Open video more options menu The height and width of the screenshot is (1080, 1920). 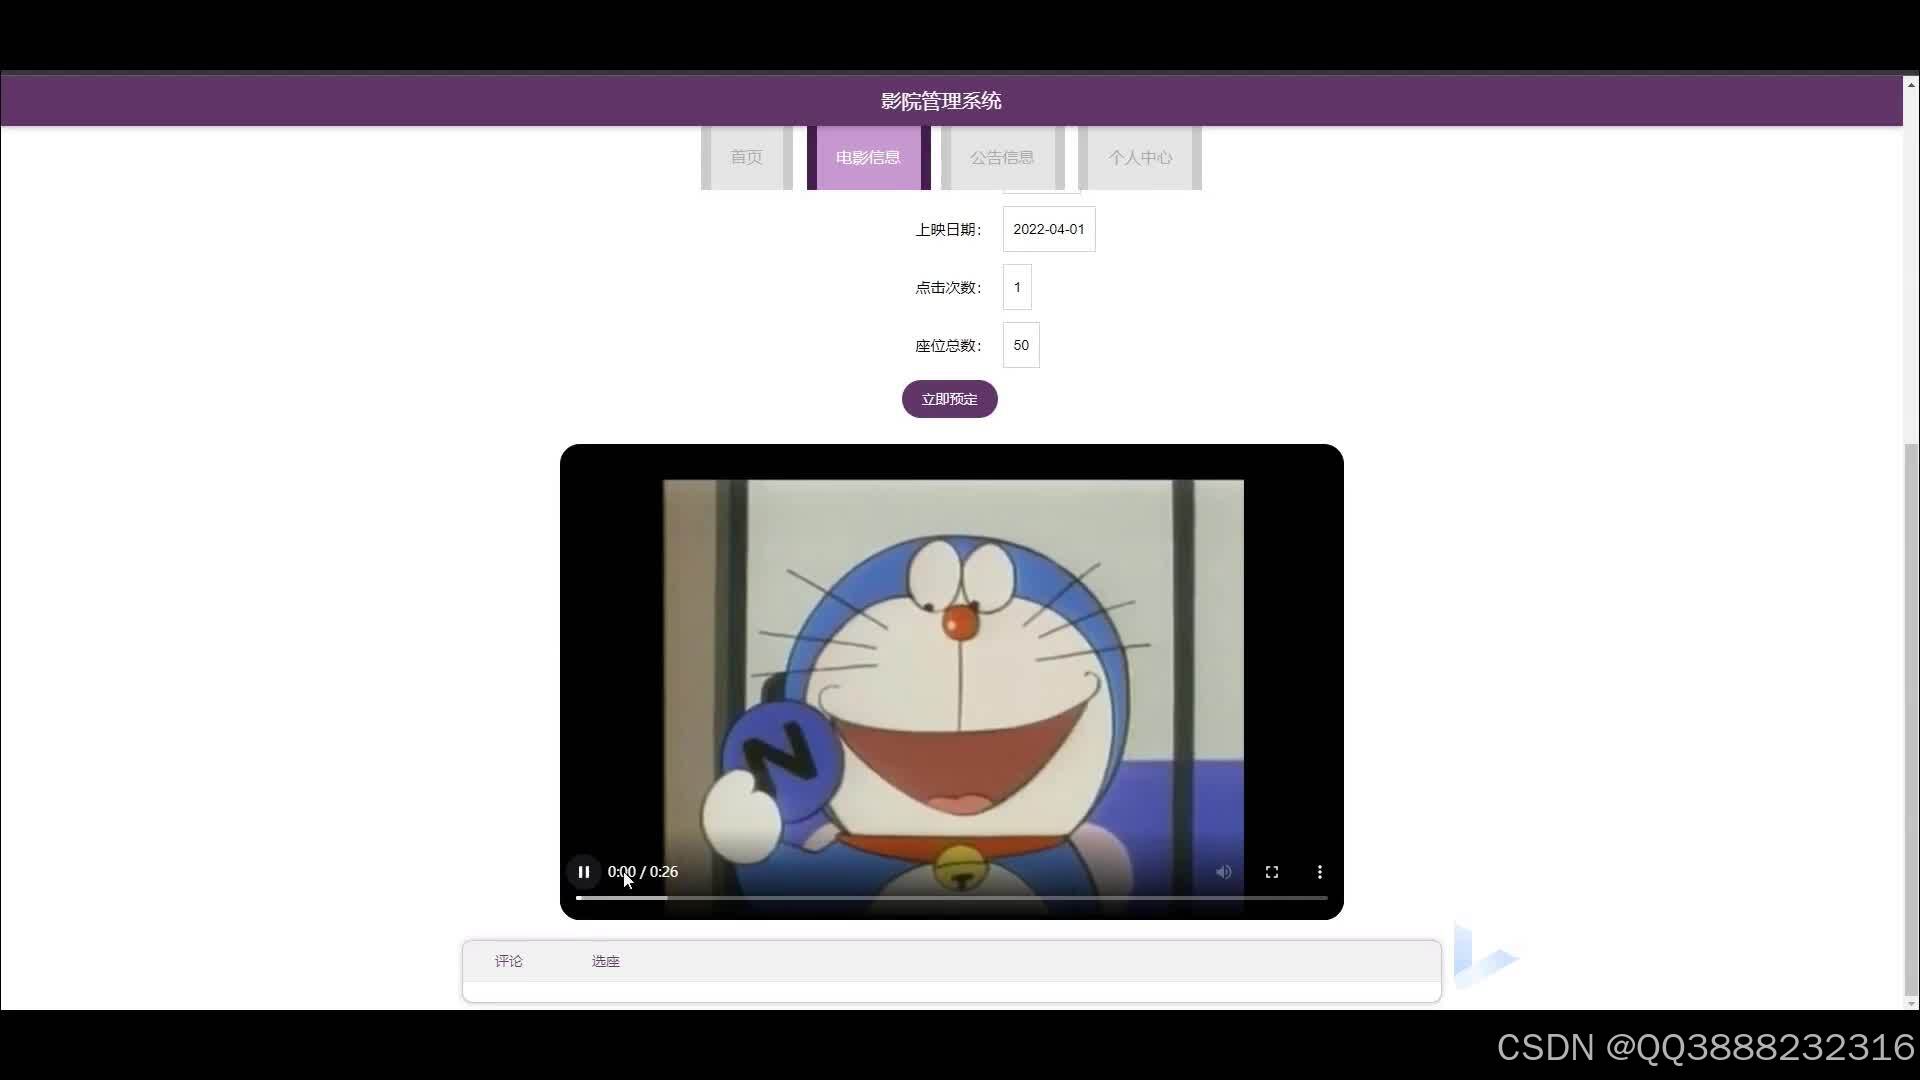coord(1320,872)
